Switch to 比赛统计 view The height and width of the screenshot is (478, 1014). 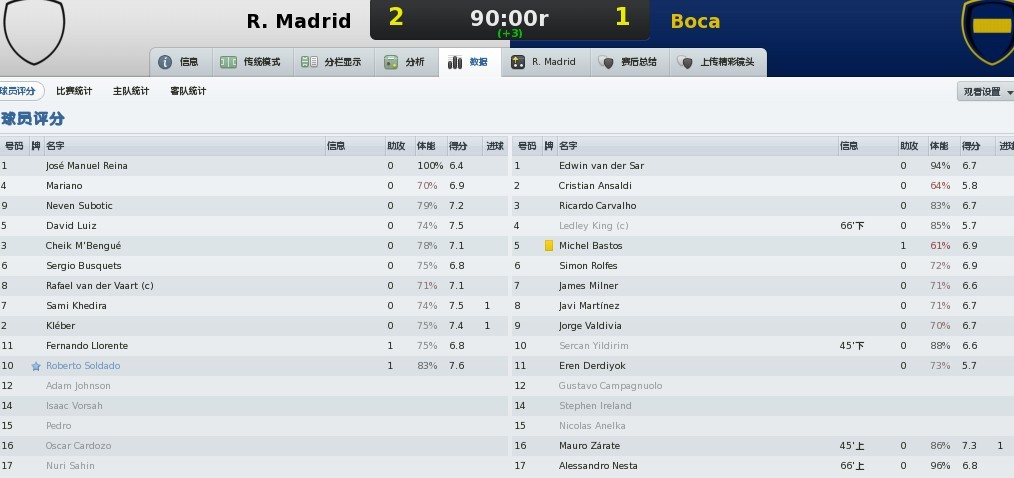click(74, 91)
